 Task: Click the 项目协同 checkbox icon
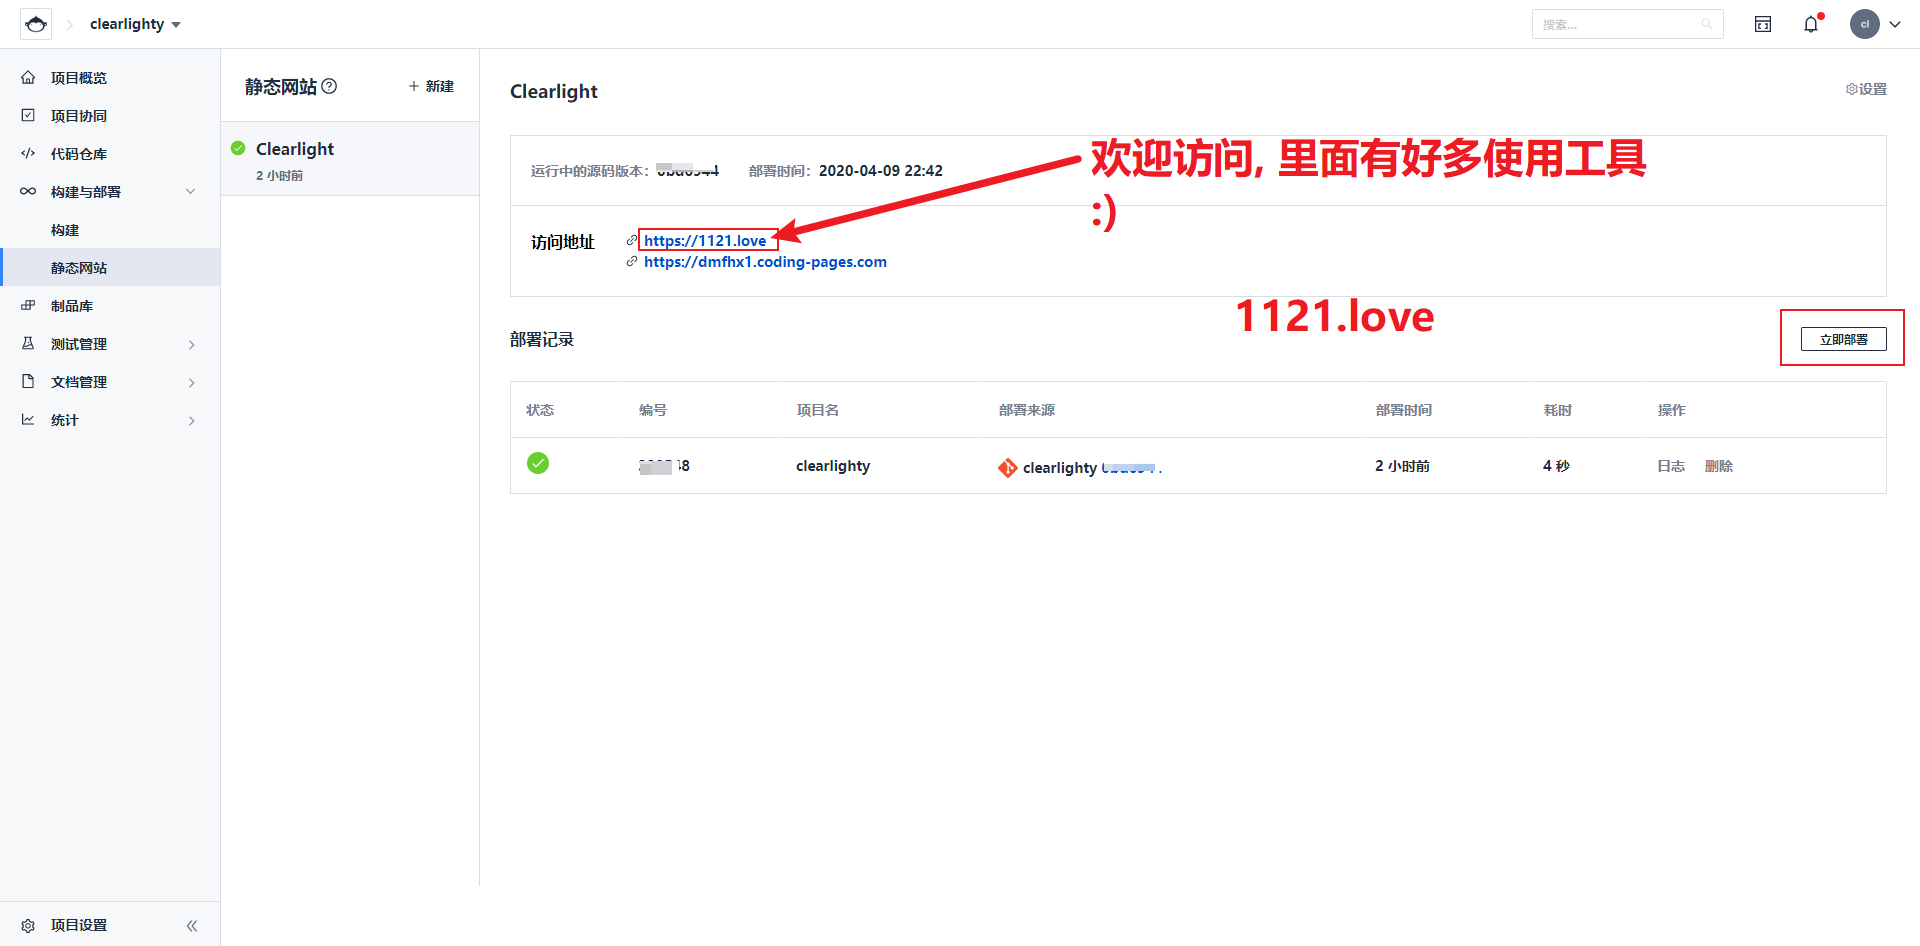(28, 115)
